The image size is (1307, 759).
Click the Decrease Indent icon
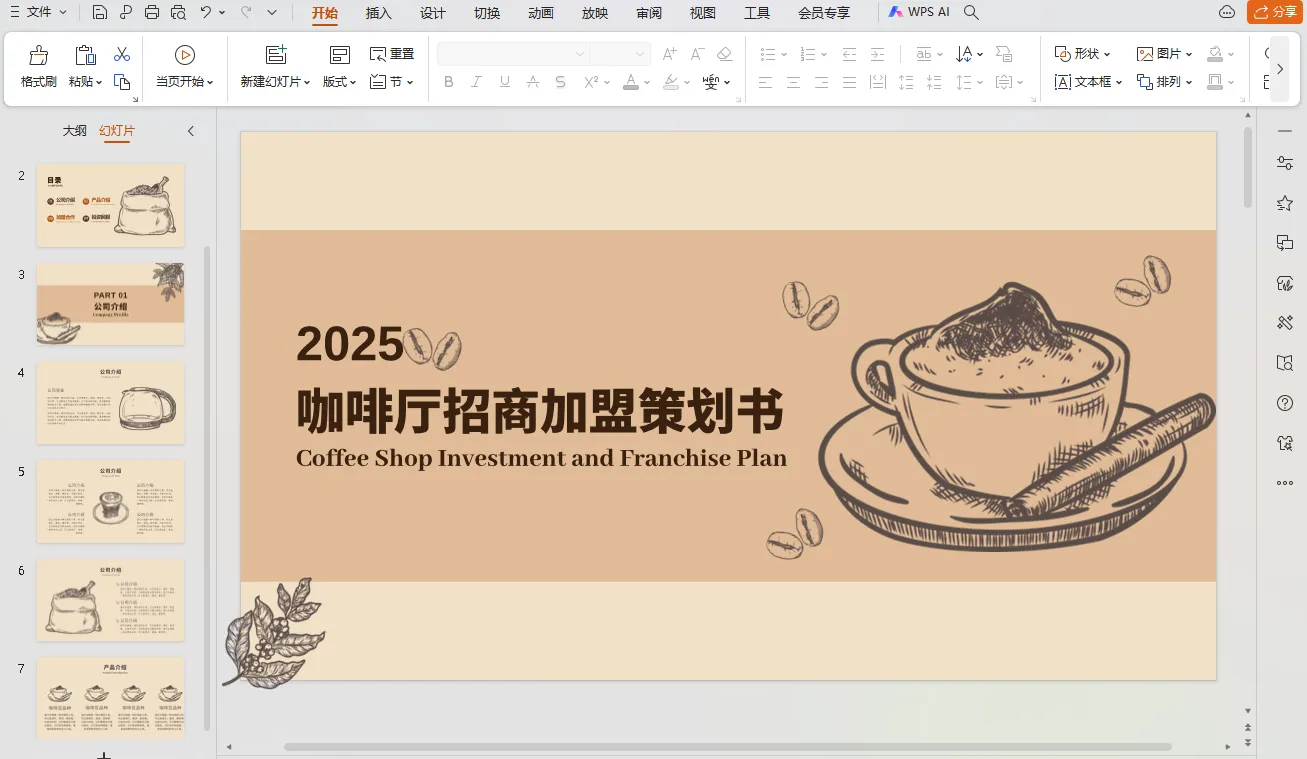coord(850,54)
